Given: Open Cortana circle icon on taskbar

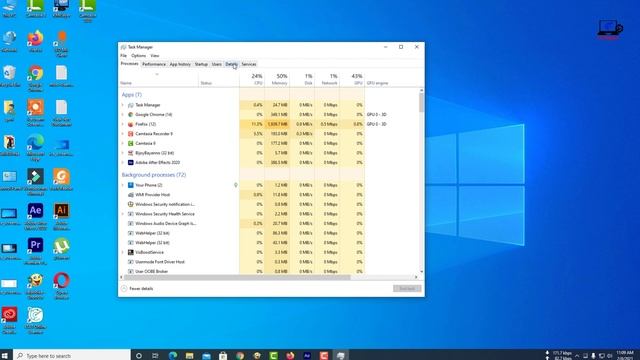Looking at the screenshot, I should point(139,356).
